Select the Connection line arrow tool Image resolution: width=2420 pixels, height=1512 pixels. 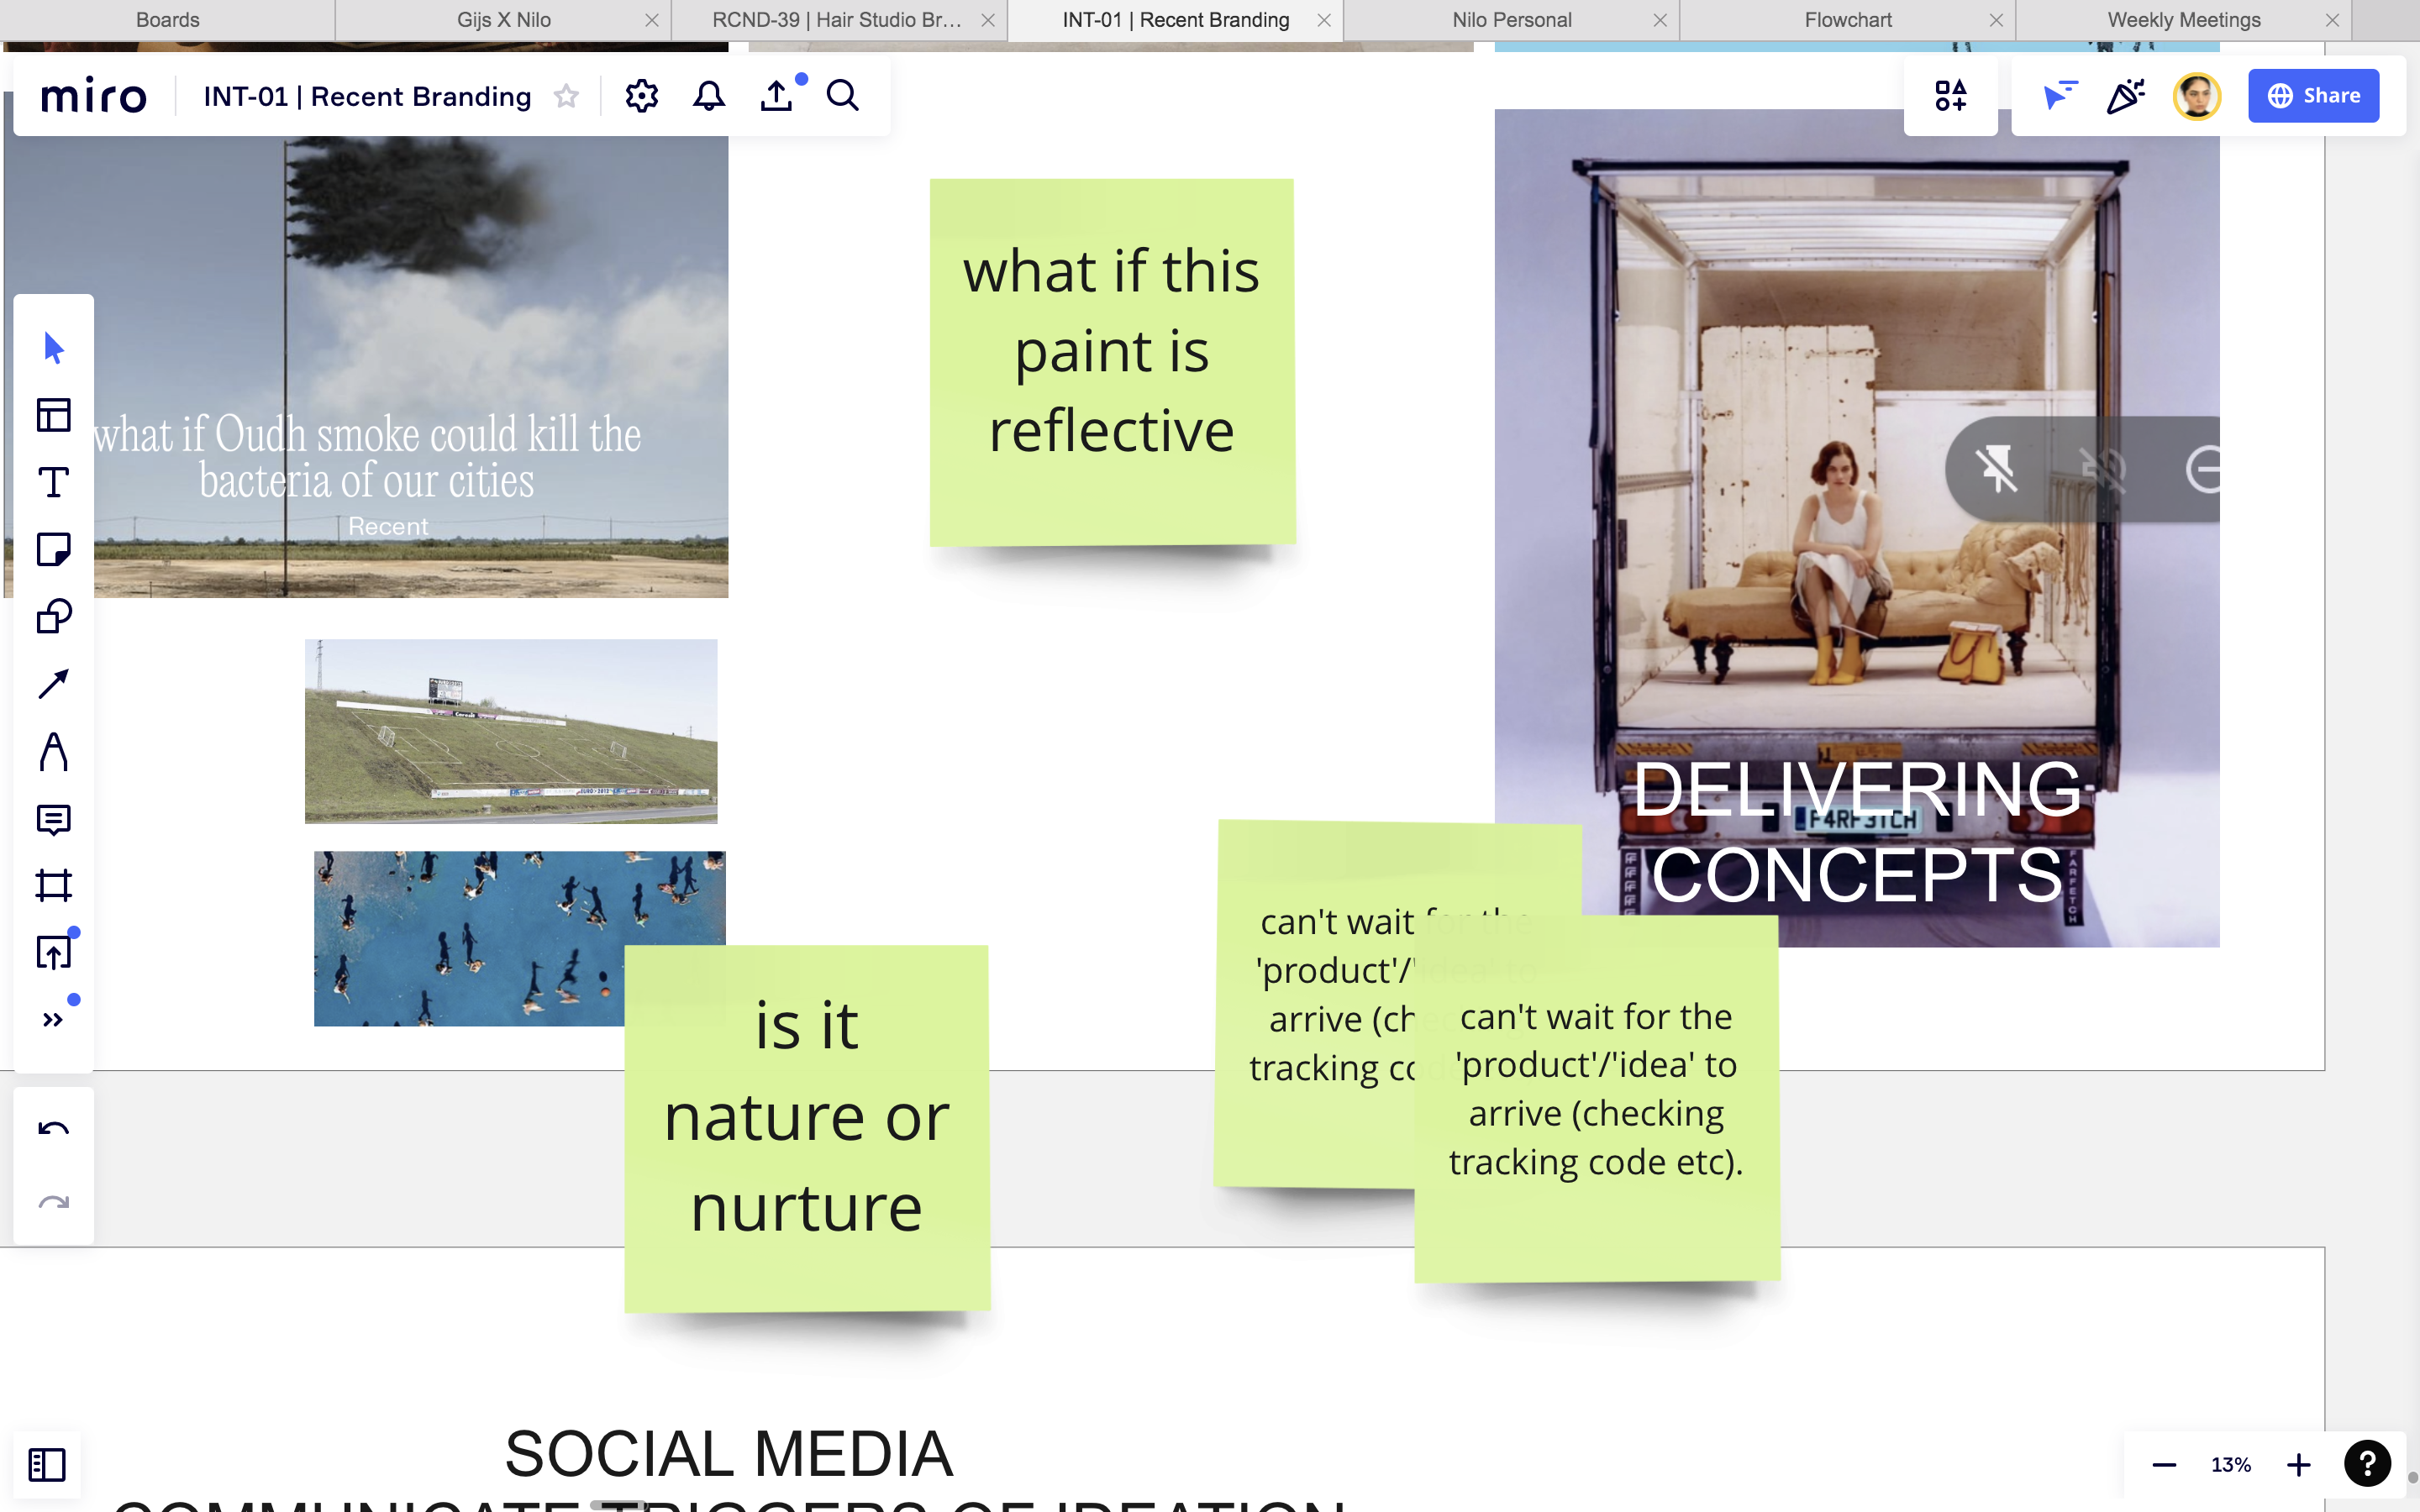point(53,684)
